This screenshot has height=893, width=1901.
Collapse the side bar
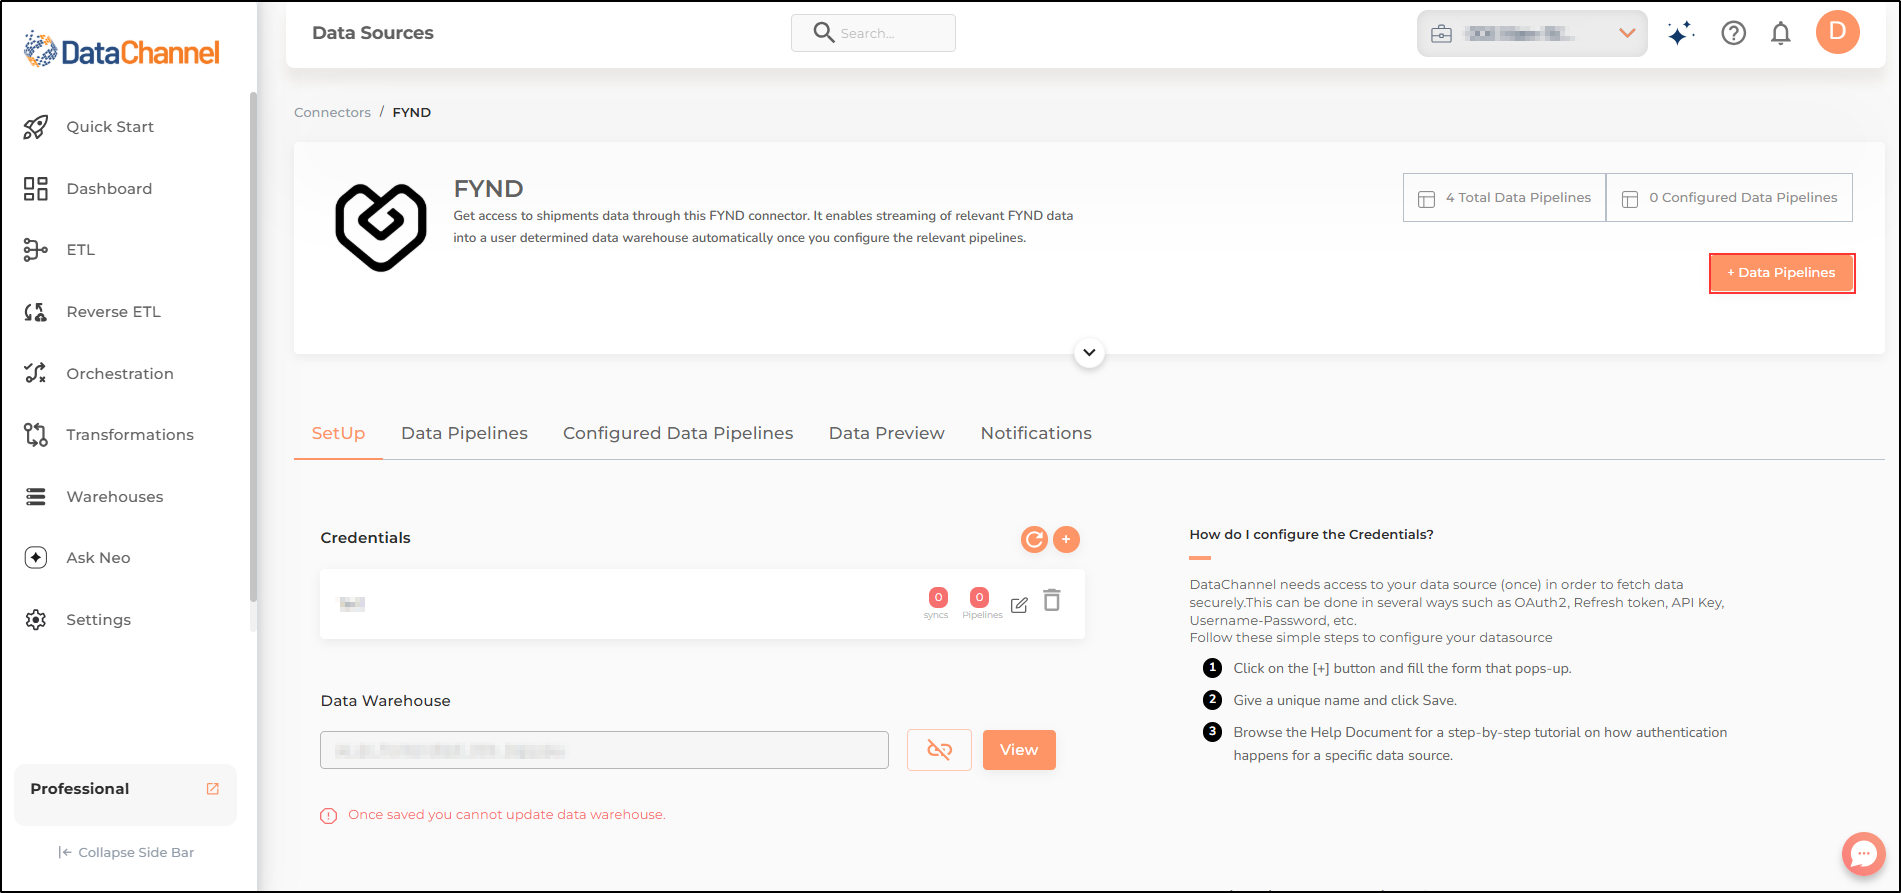click(126, 853)
